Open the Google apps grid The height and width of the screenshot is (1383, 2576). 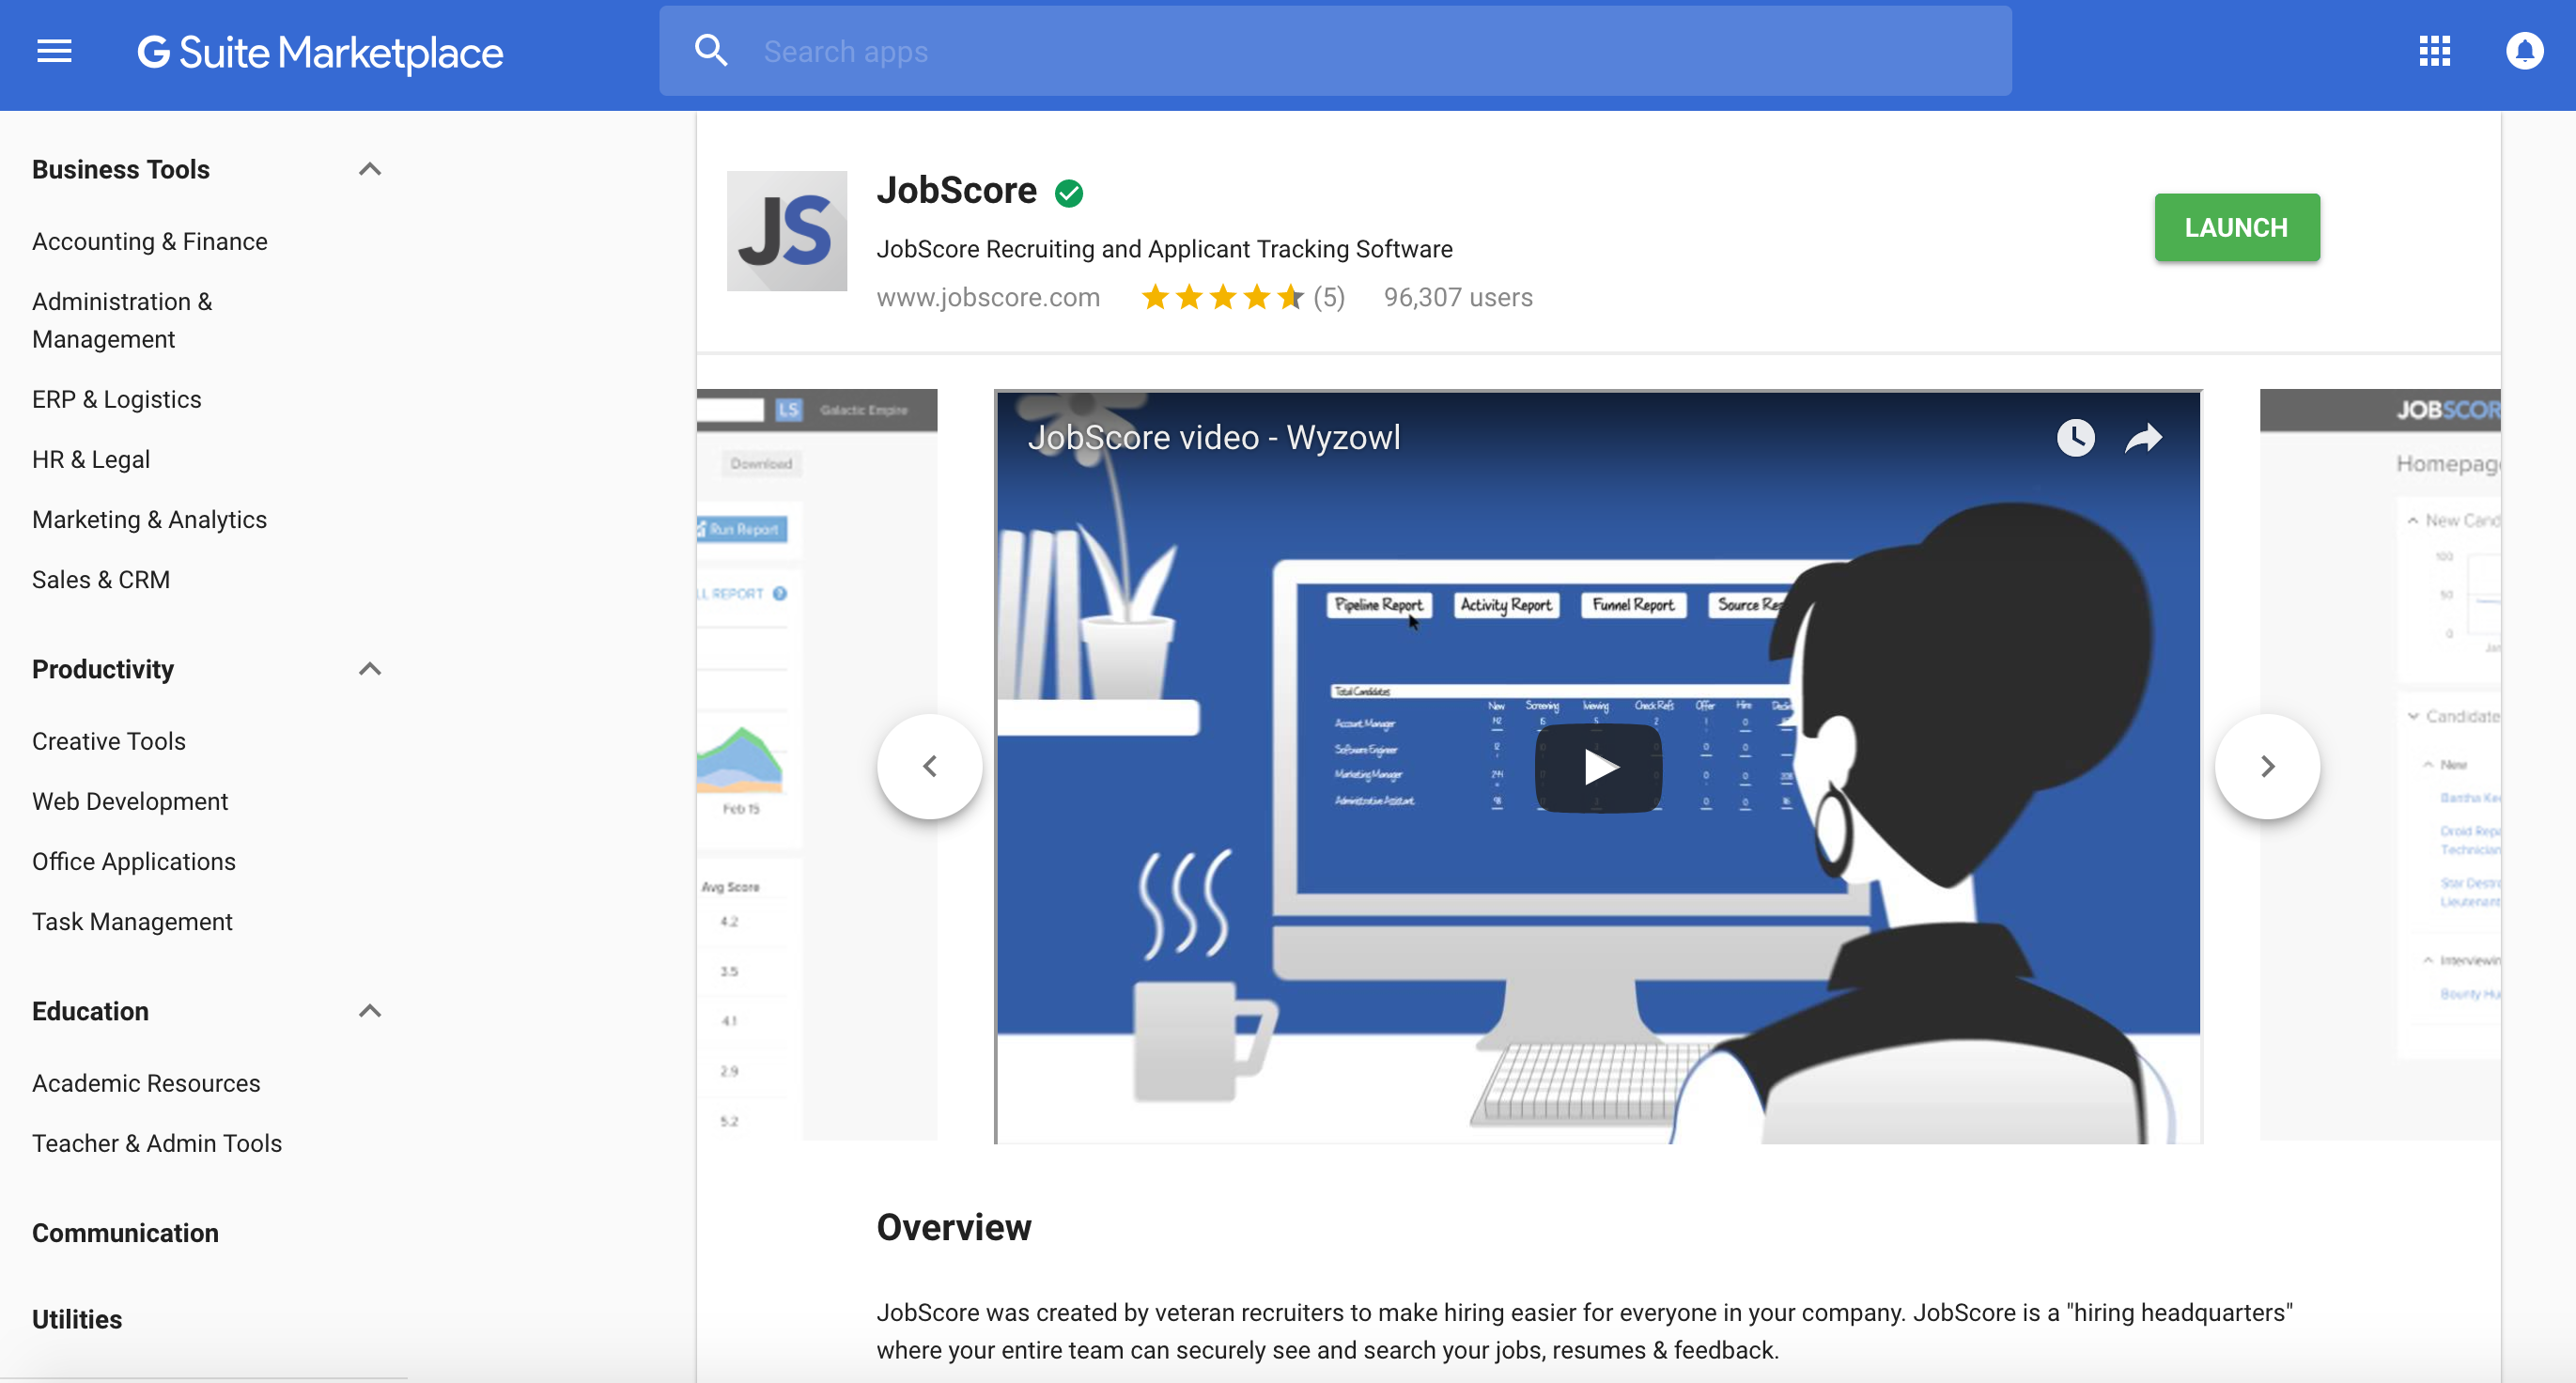point(2434,50)
